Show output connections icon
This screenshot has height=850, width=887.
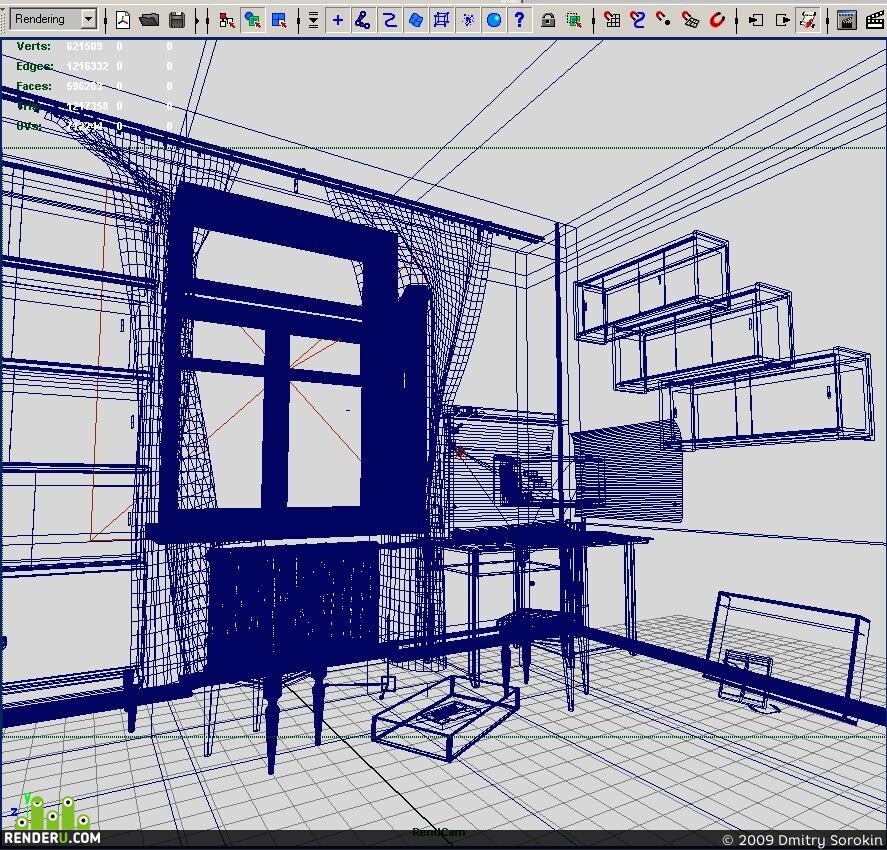click(782, 20)
